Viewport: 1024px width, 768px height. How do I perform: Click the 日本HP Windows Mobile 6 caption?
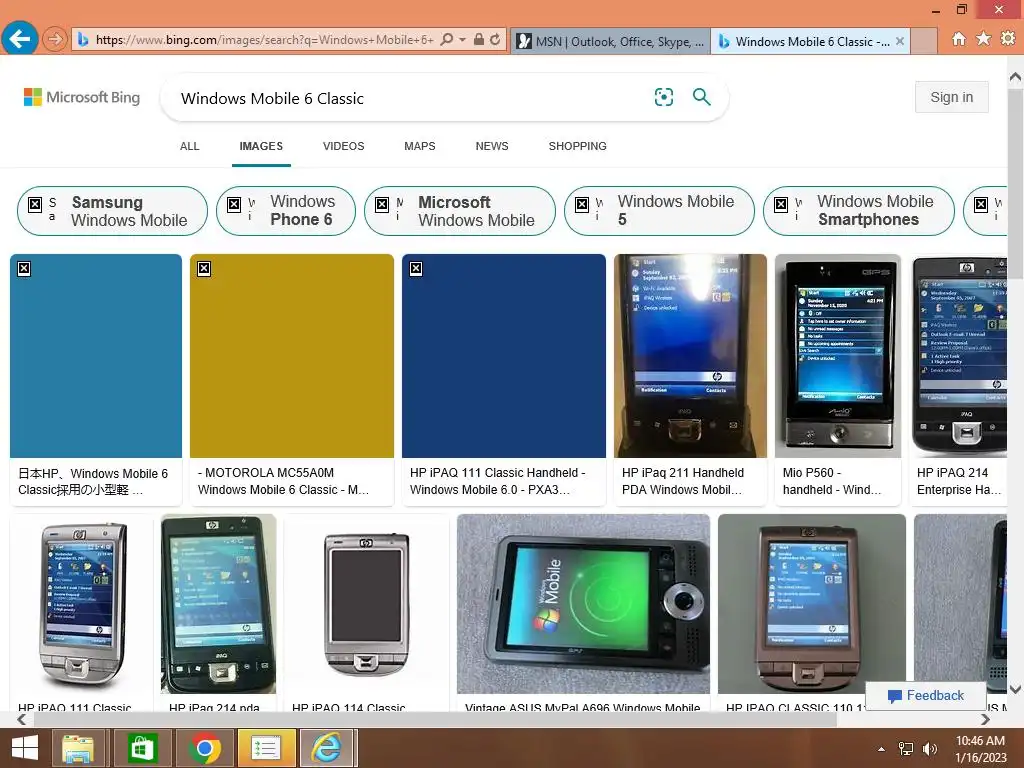coord(93,482)
